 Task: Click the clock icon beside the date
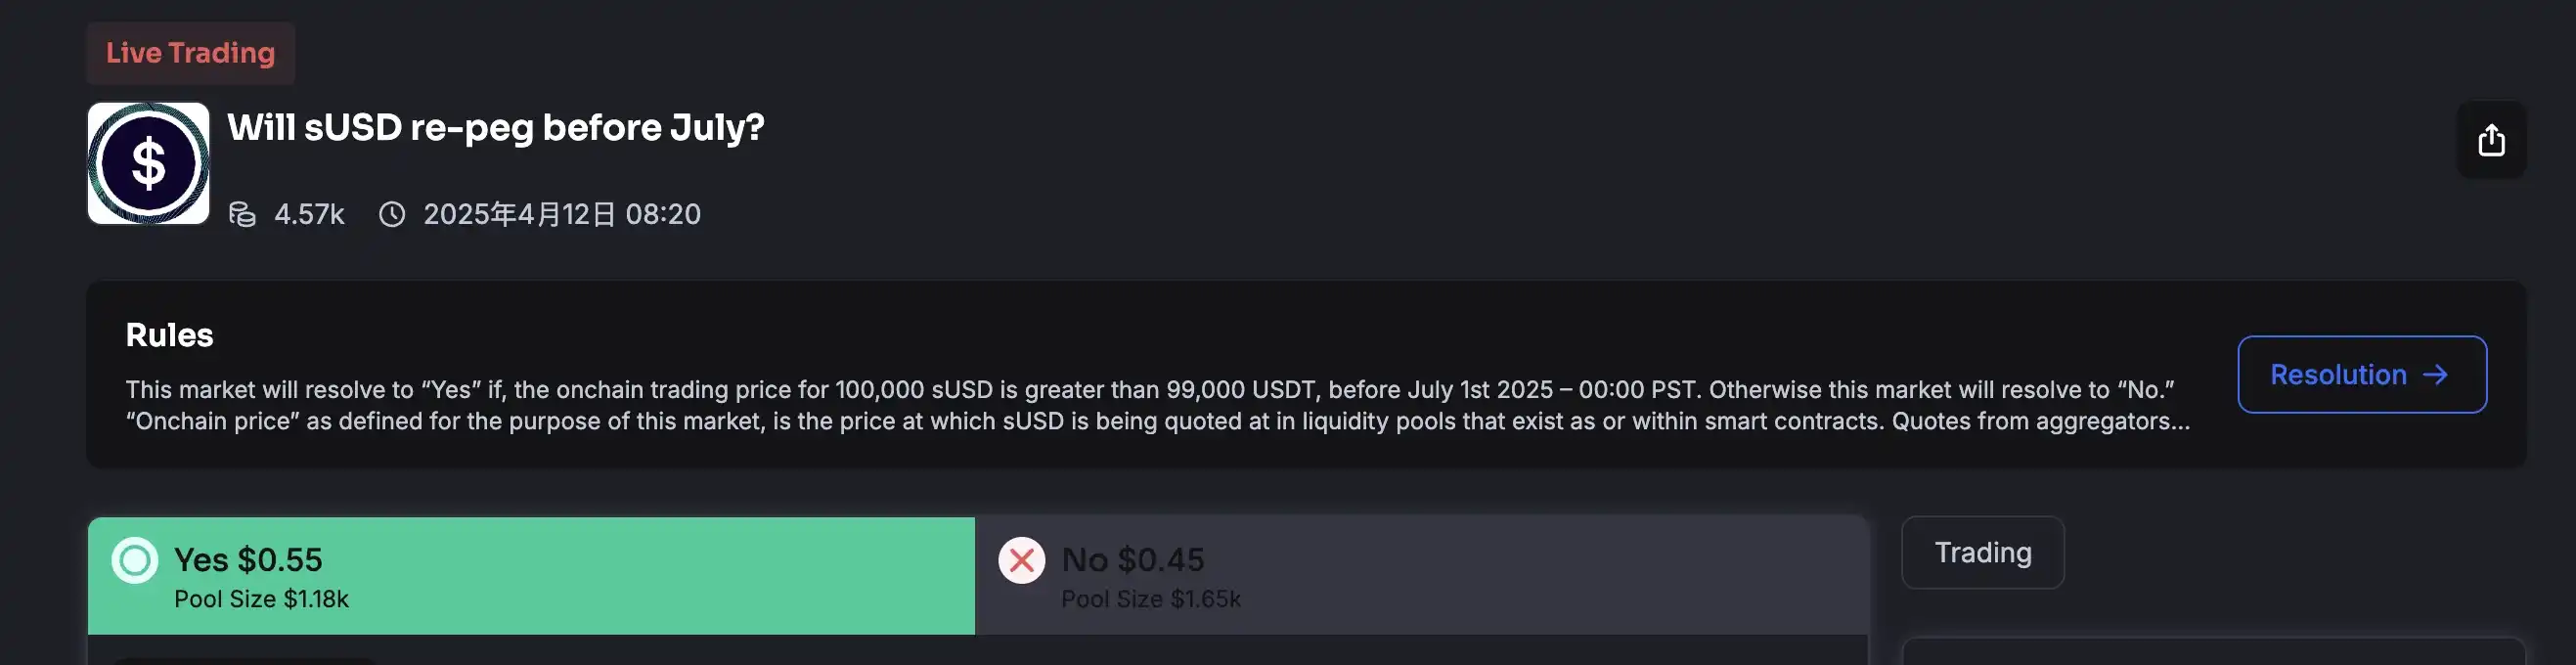coord(392,214)
